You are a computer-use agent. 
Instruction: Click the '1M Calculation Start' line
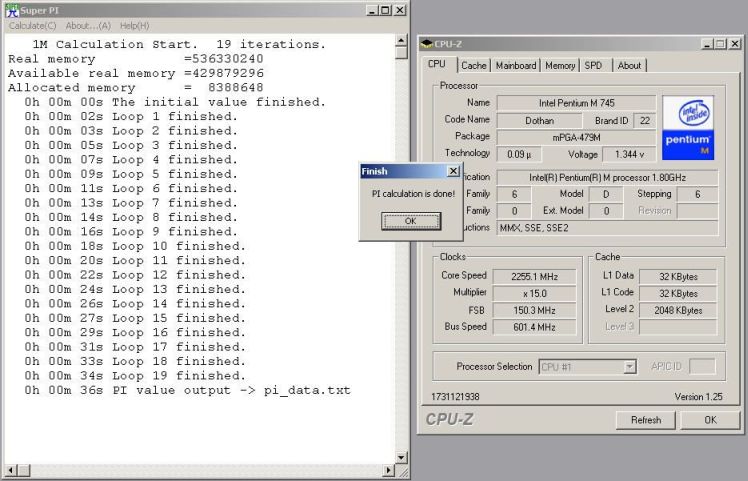pyautogui.click(x=179, y=44)
